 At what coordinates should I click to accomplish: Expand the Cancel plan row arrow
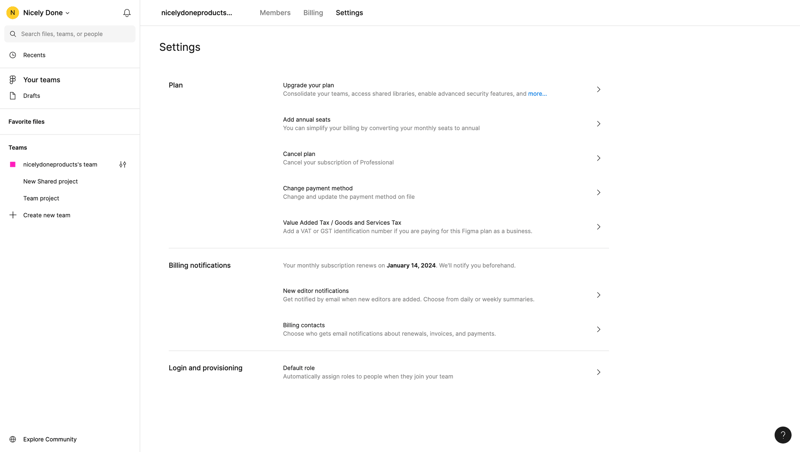pos(598,158)
